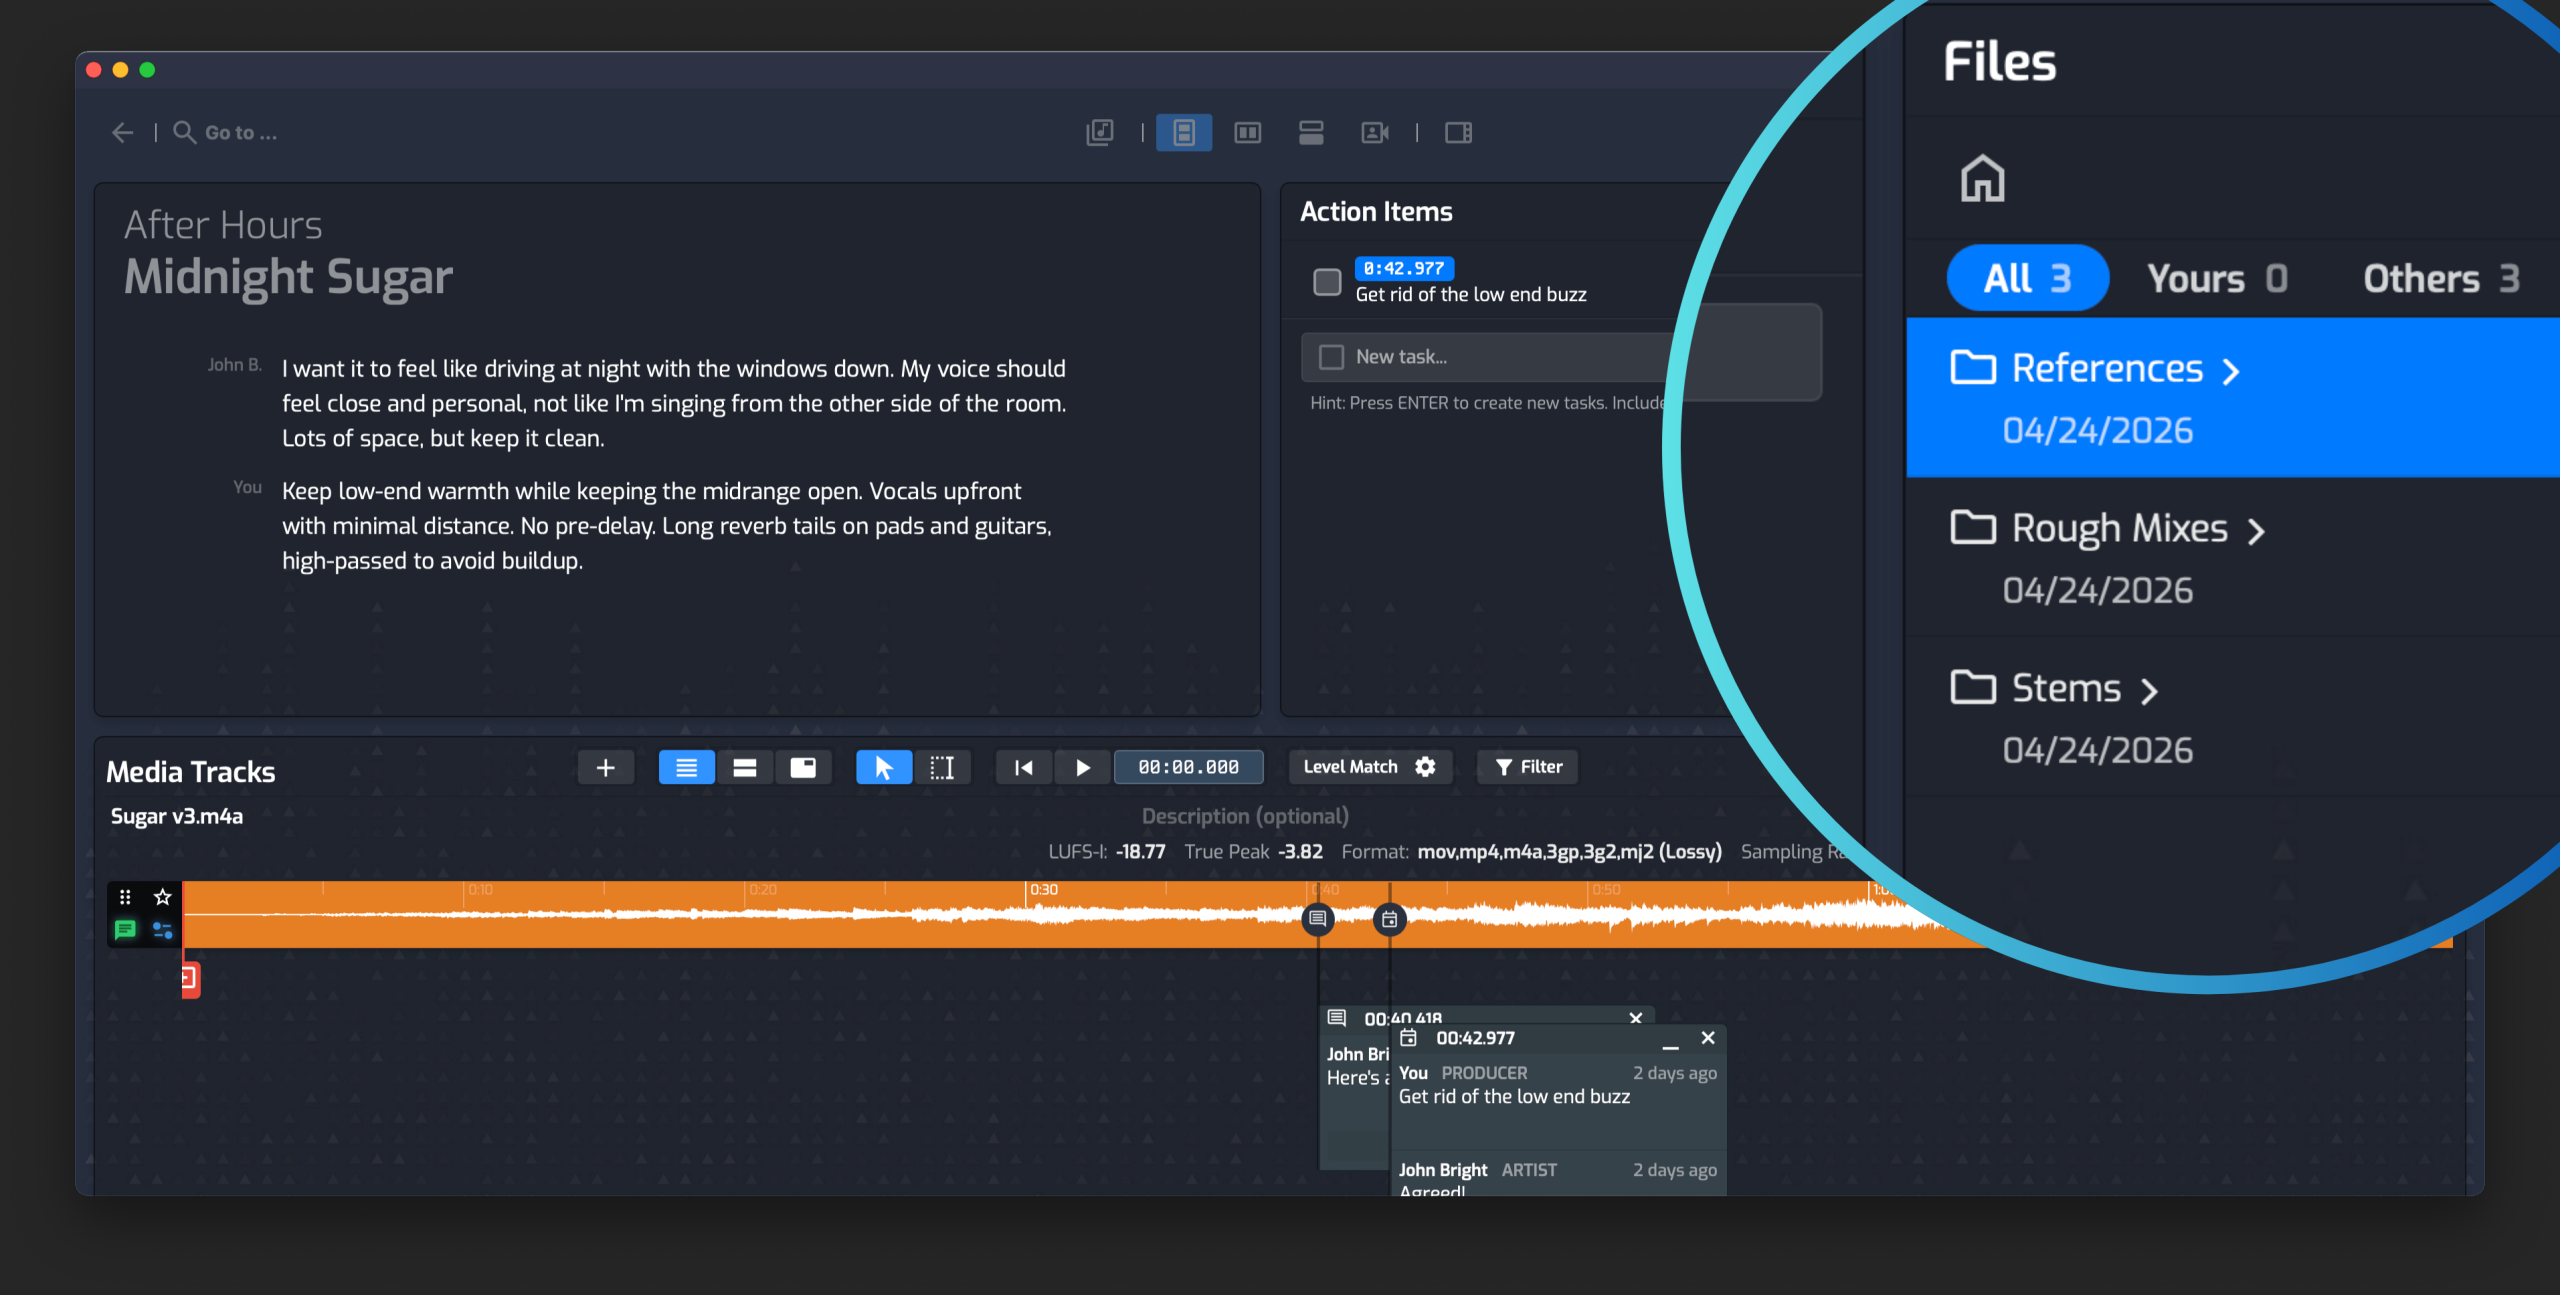
Task: Click the task marker on the waveform
Action: (x=1390, y=919)
